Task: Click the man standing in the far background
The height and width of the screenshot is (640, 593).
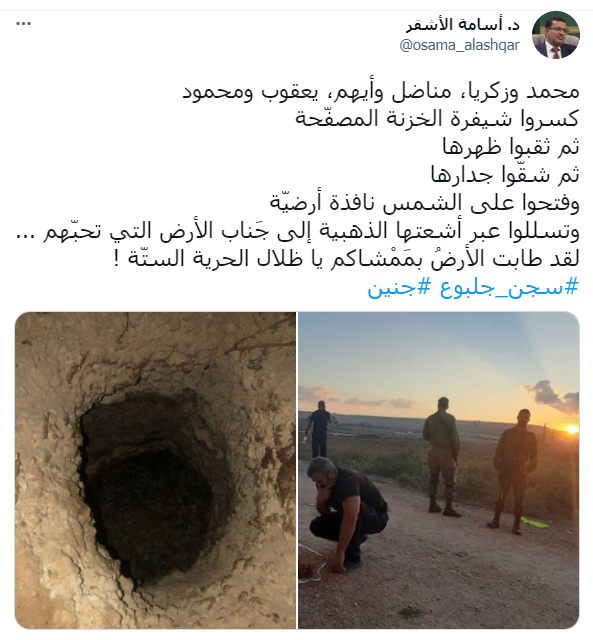Action: click(x=320, y=429)
